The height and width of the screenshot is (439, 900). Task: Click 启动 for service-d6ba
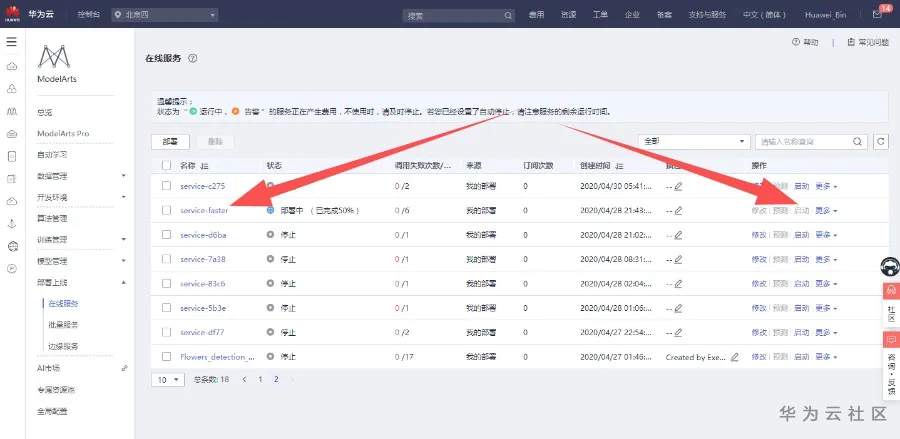pos(801,235)
